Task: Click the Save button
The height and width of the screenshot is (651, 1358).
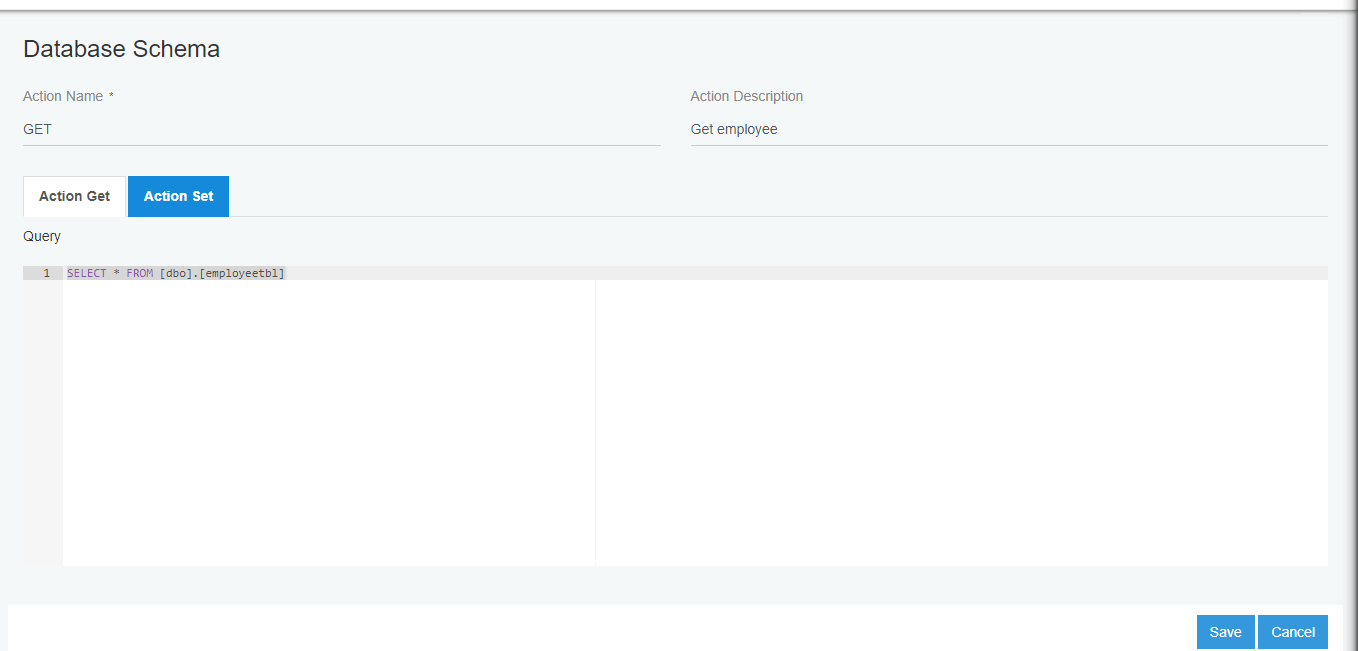Action: tap(1225, 631)
